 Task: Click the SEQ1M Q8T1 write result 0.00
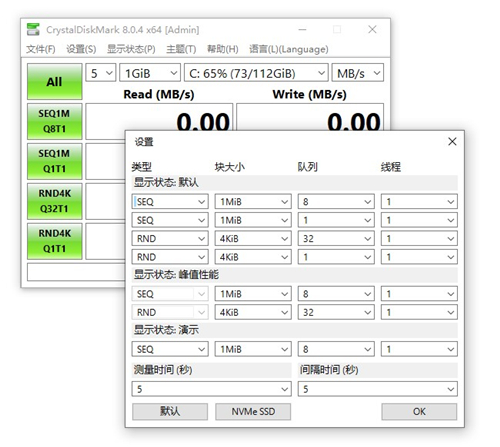coord(310,117)
